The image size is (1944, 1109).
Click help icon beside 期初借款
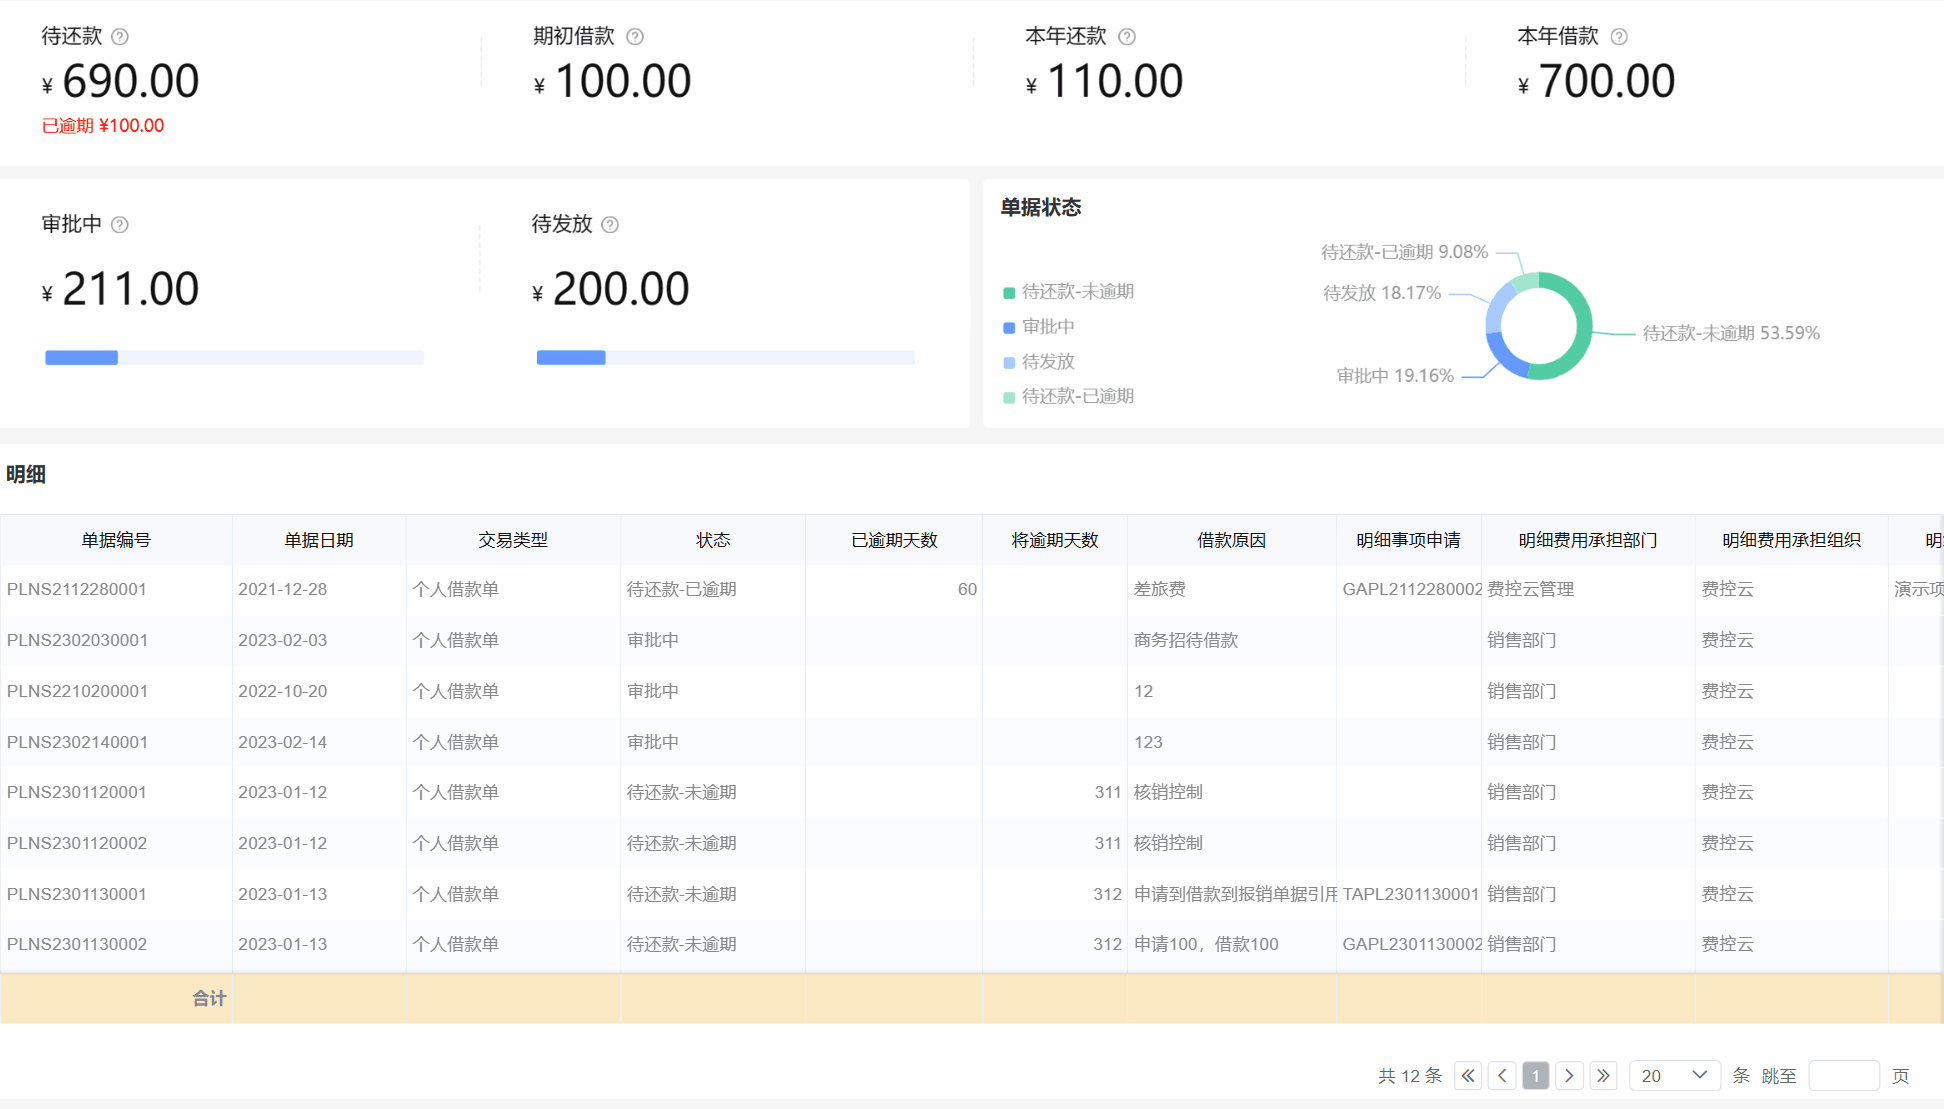[x=635, y=37]
